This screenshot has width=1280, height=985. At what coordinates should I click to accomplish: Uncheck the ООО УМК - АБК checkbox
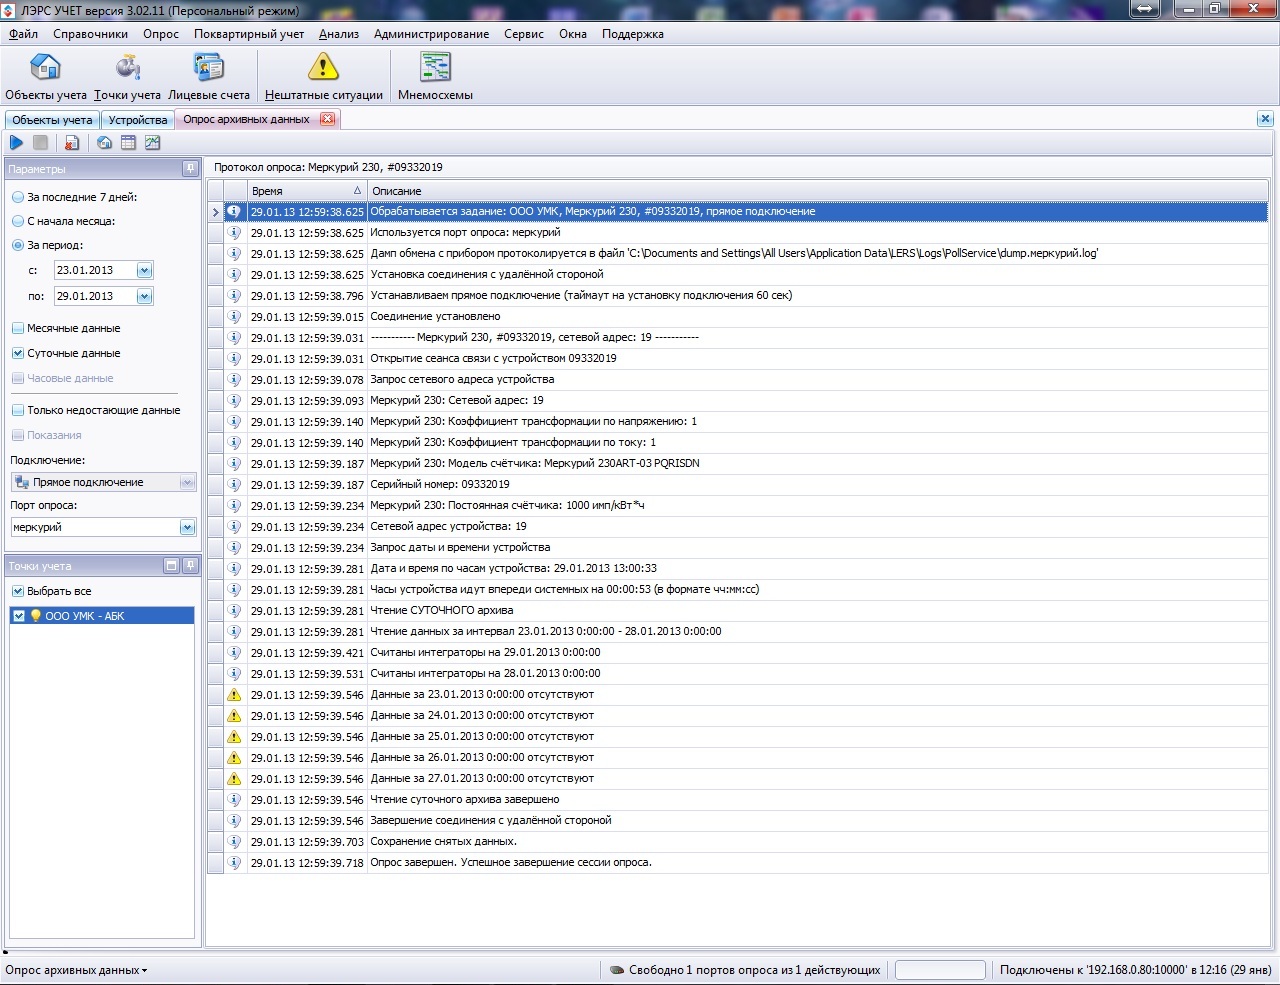tap(19, 616)
